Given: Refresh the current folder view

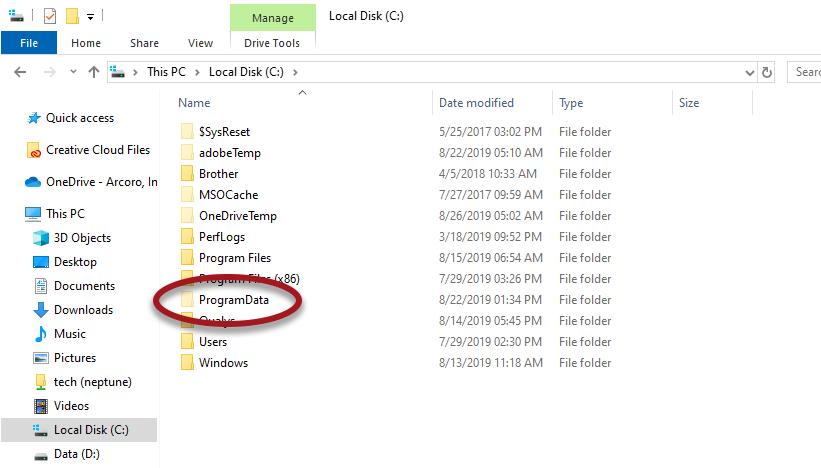Looking at the screenshot, I should point(767,72).
